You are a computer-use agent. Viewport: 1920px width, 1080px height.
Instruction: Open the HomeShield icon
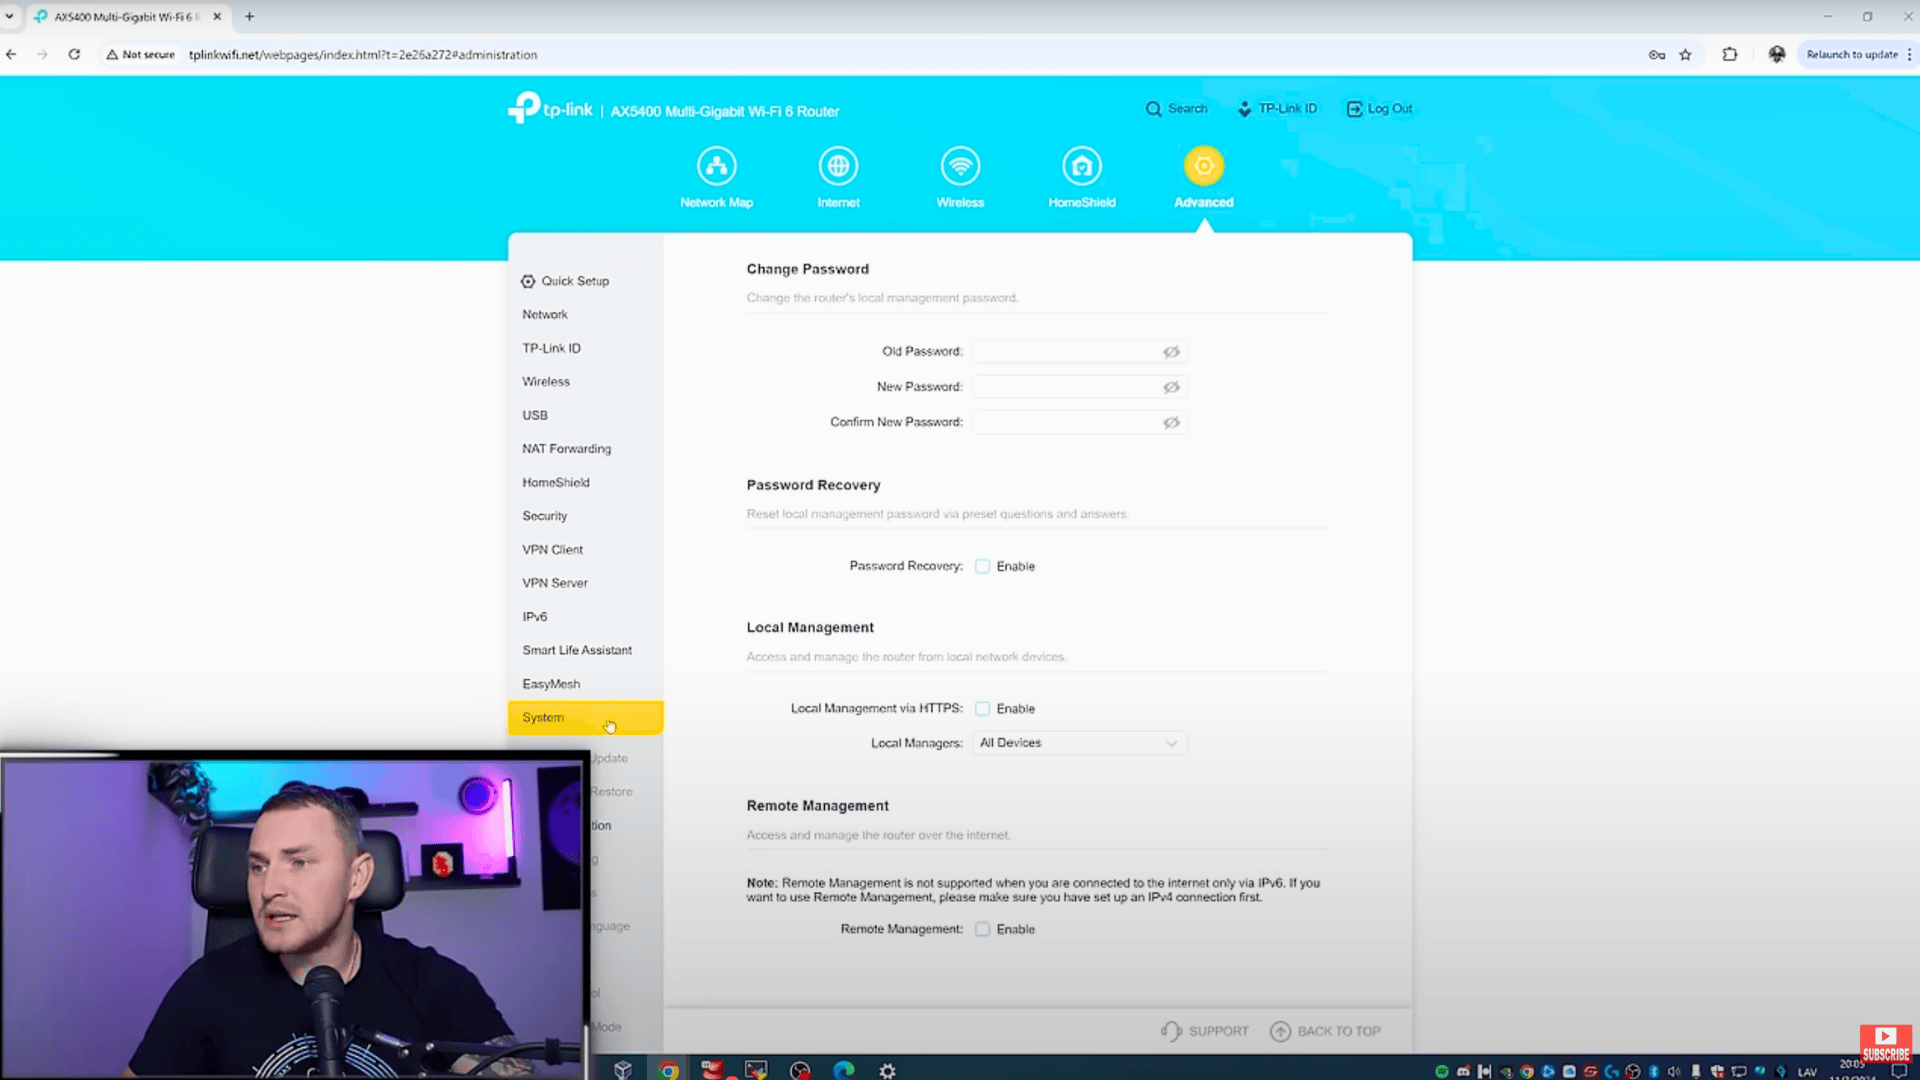click(1082, 166)
